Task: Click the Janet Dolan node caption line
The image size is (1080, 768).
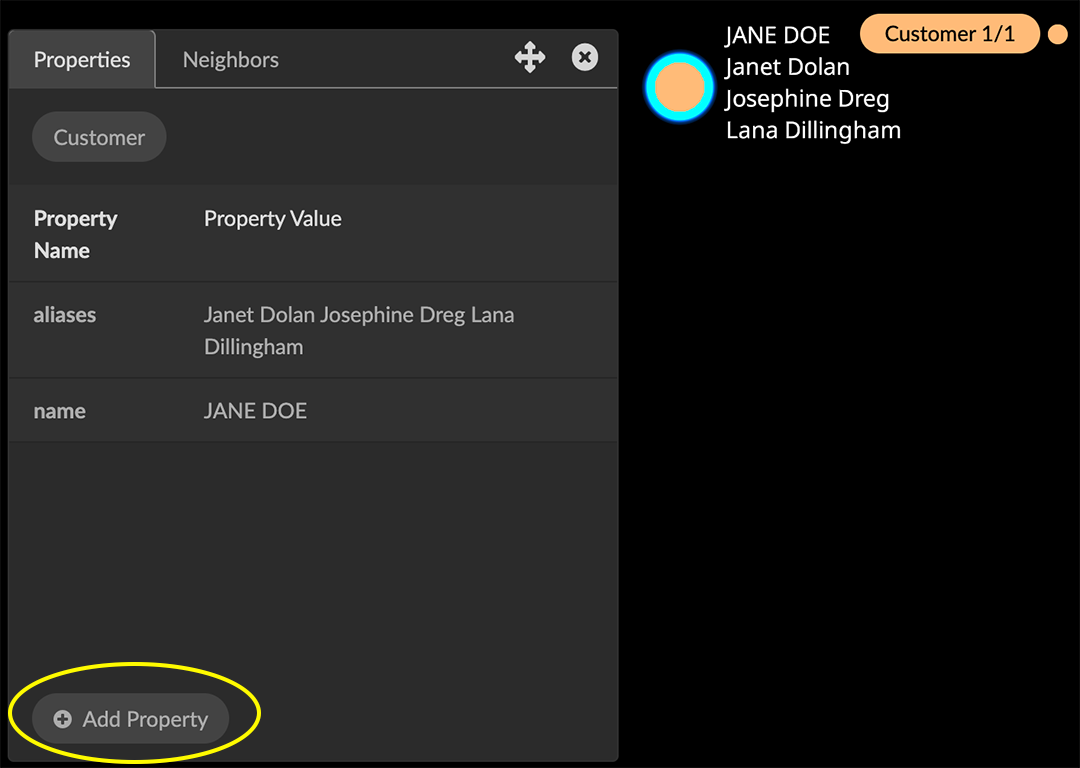Action: click(788, 67)
